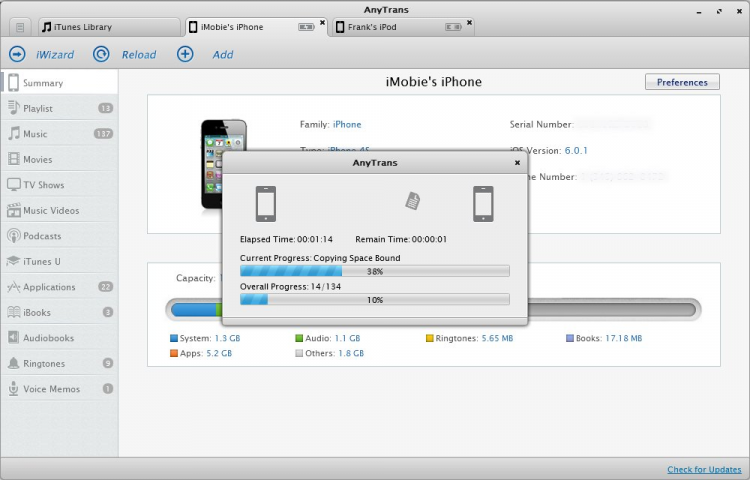Open Applications in the sidebar

click(x=59, y=287)
